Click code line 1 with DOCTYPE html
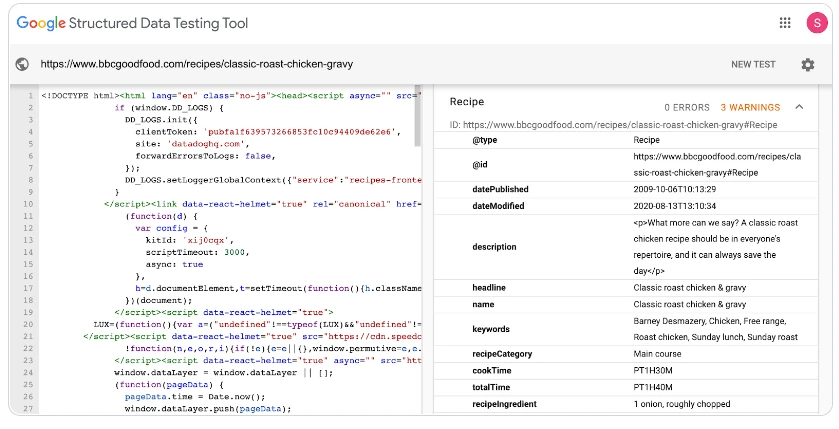The height and width of the screenshot is (429, 839). pyautogui.click(x=231, y=96)
